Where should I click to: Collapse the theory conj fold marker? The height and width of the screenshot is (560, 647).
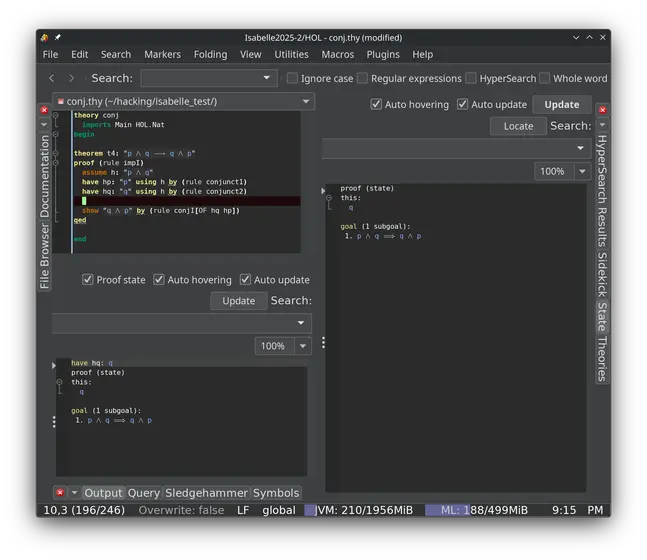(x=56, y=115)
